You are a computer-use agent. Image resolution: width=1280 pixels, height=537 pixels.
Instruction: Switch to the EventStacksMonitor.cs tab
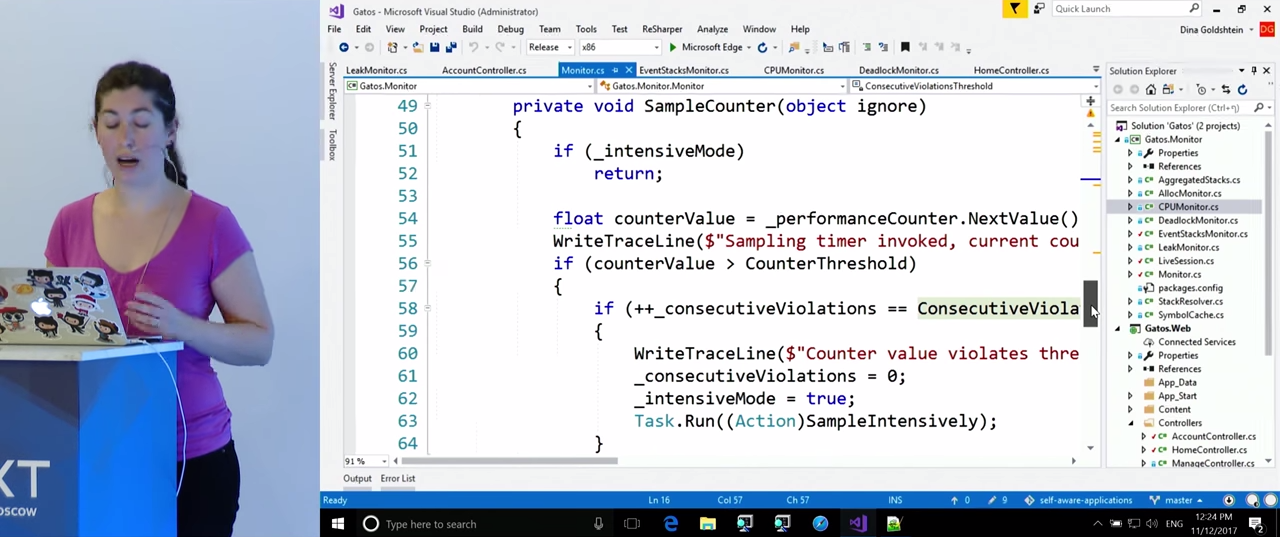click(683, 70)
